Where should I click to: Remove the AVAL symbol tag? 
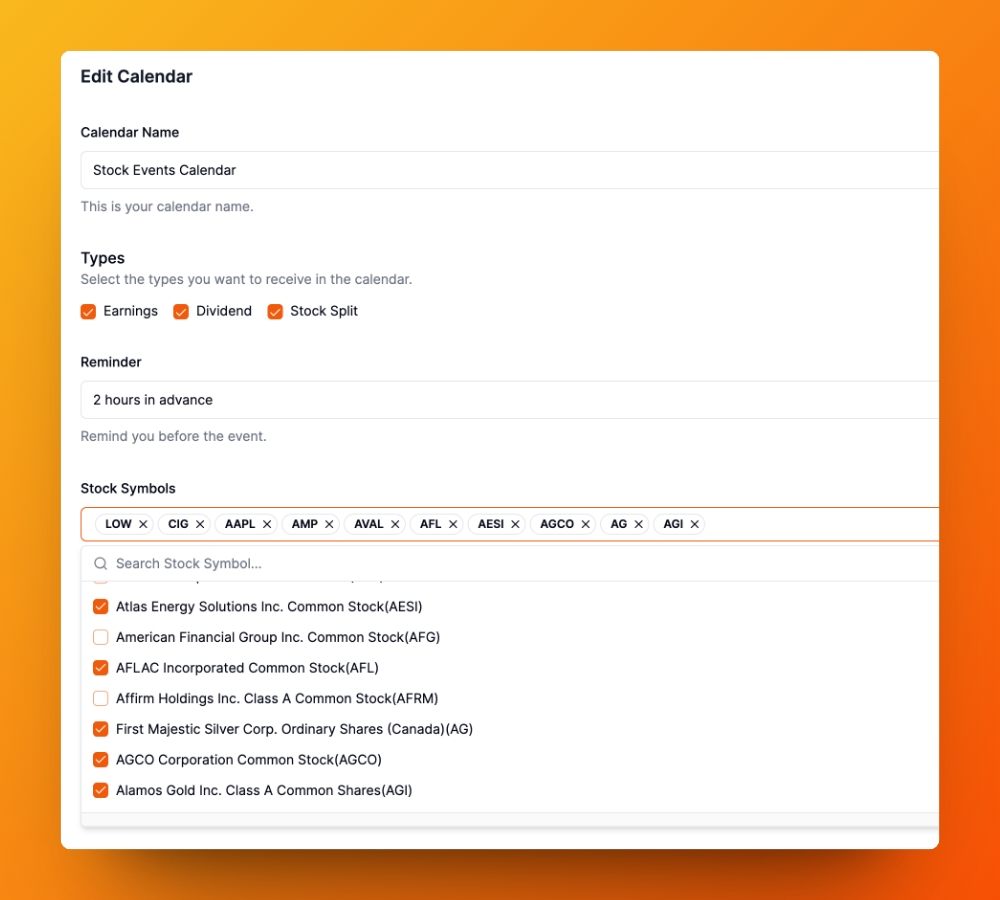[x=395, y=524]
